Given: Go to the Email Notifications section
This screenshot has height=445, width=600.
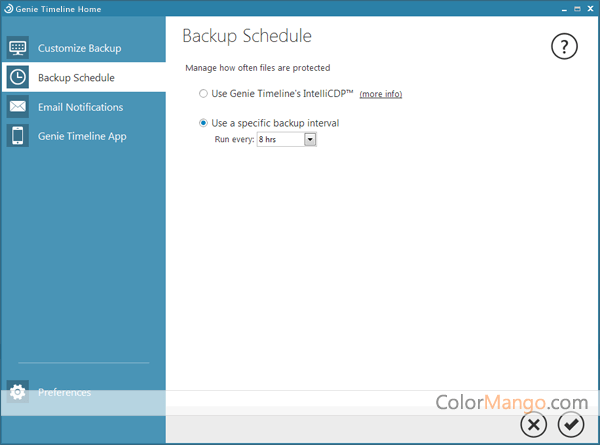Looking at the screenshot, I should 81,107.
